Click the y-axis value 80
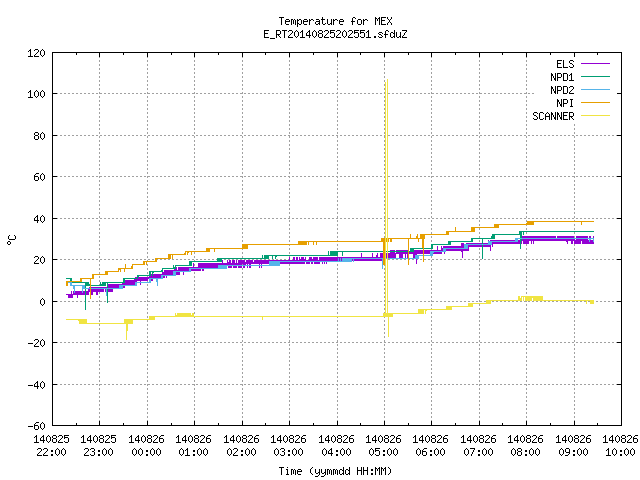The width and height of the screenshot is (640, 480). [40, 136]
